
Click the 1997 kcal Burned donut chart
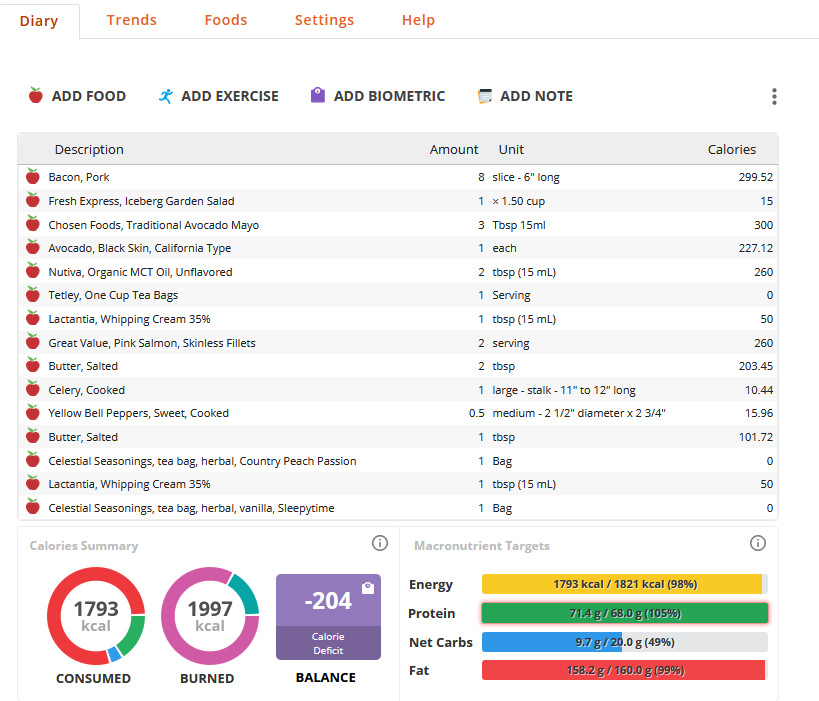210,616
